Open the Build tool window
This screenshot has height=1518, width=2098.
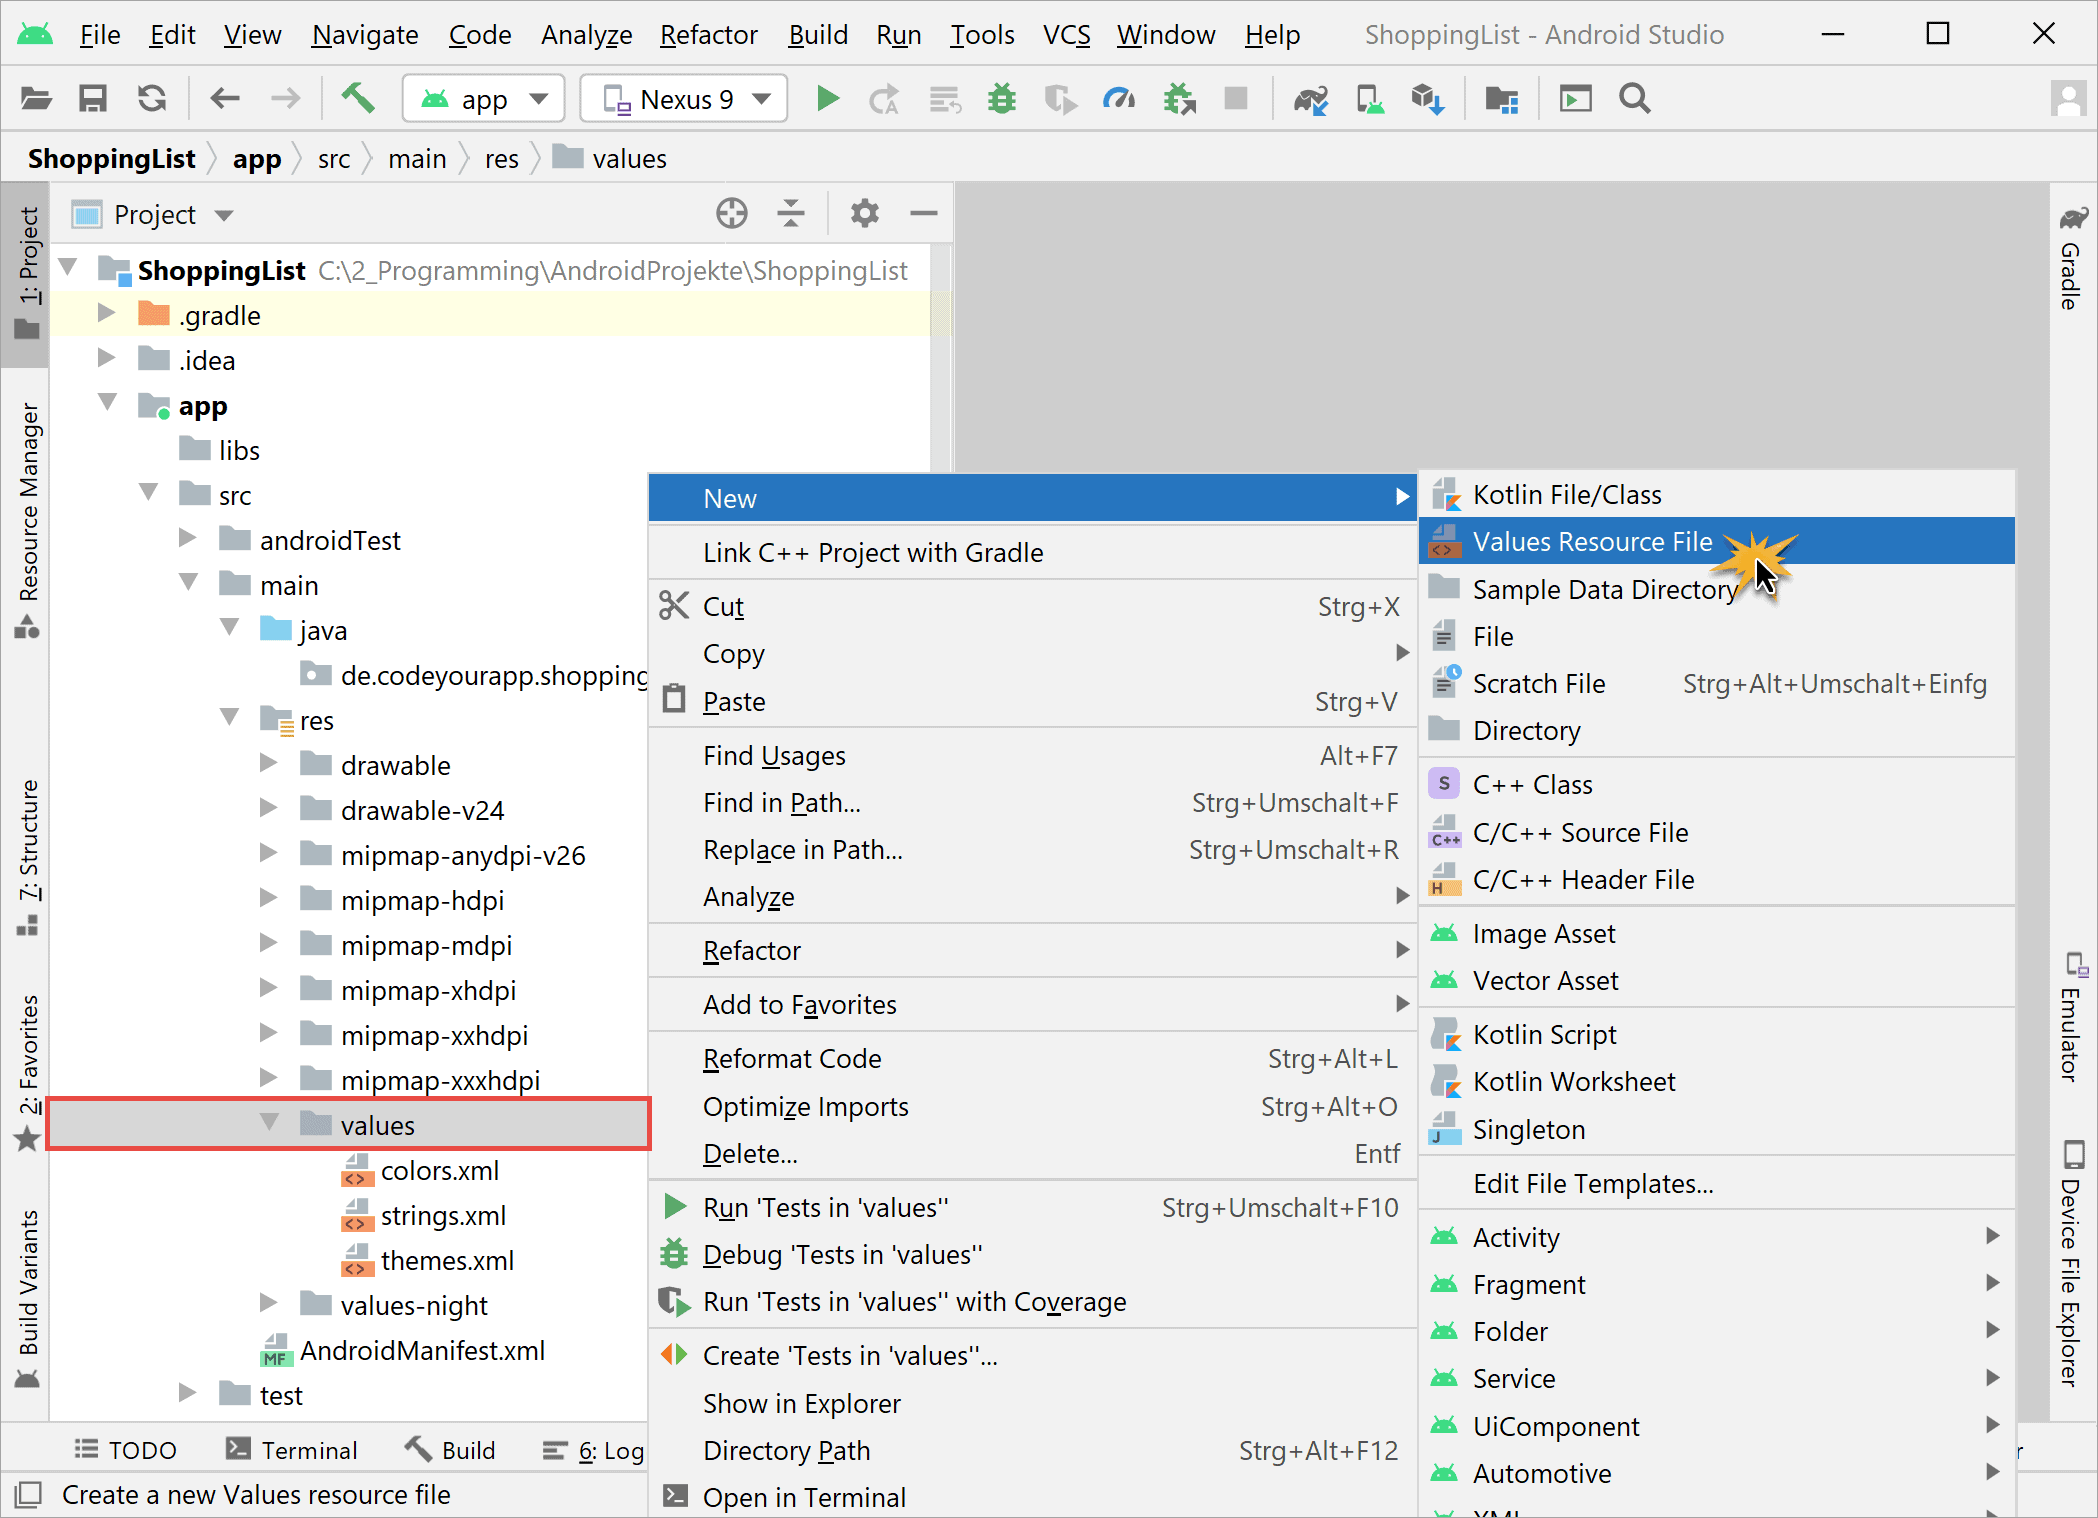click(450, 1450)
